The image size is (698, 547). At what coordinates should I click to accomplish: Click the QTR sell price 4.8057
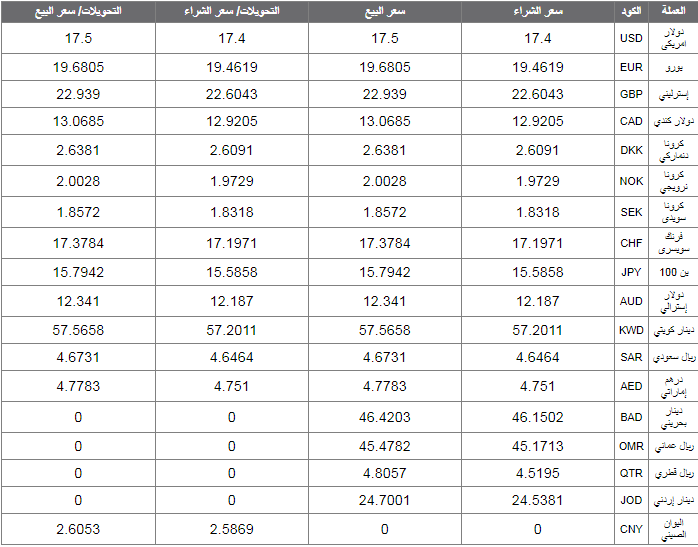(x=385, y=473)
